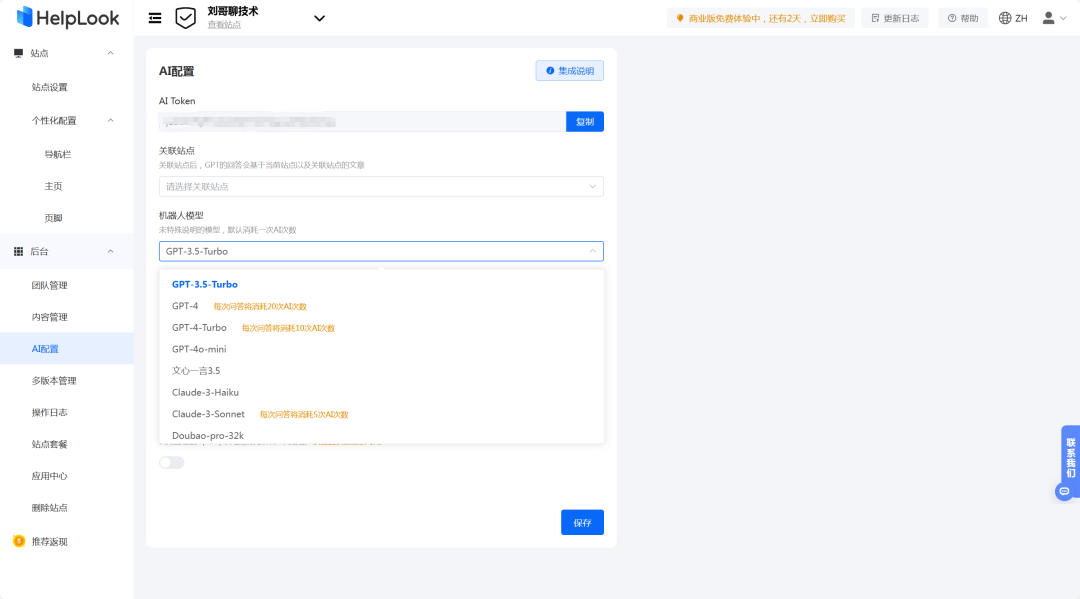Open 站点套餐 page
Image resolution: width=1080 pixels, height=599 pixels.
click(x=50, y=444)
